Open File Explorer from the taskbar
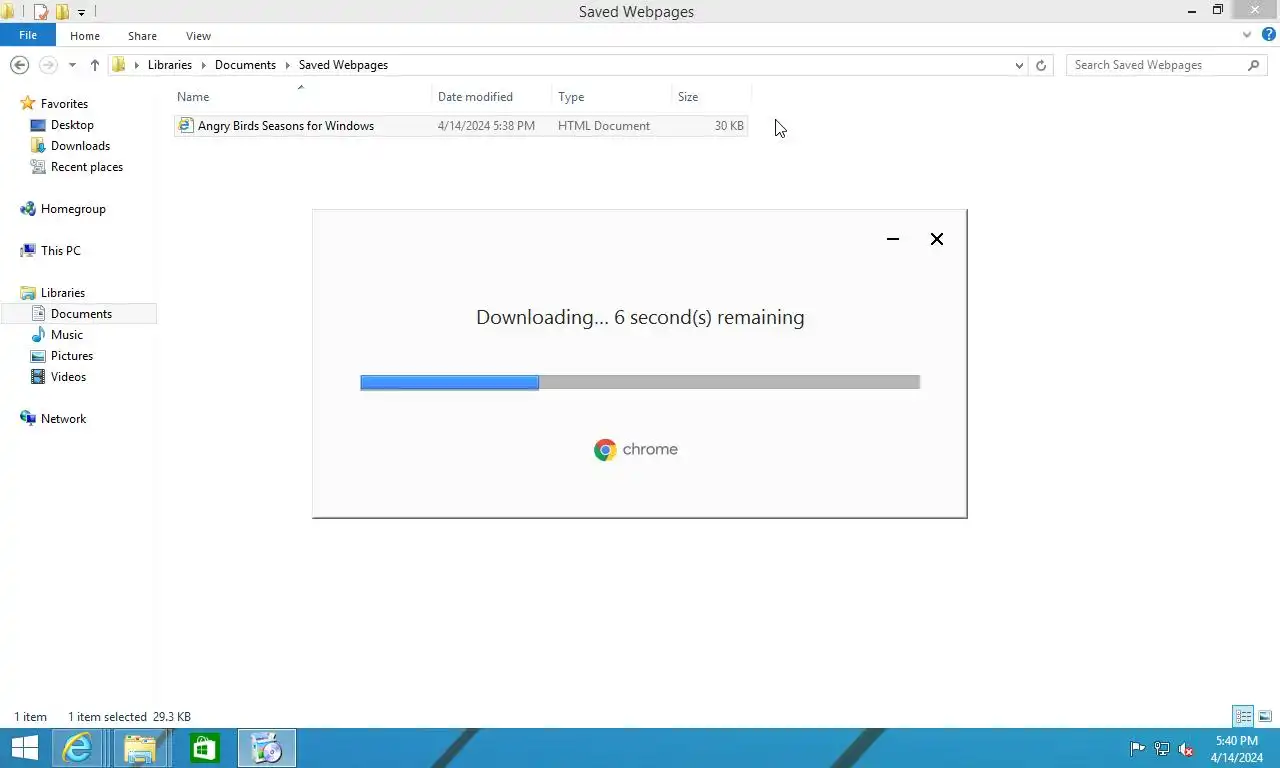 [140, 748]
